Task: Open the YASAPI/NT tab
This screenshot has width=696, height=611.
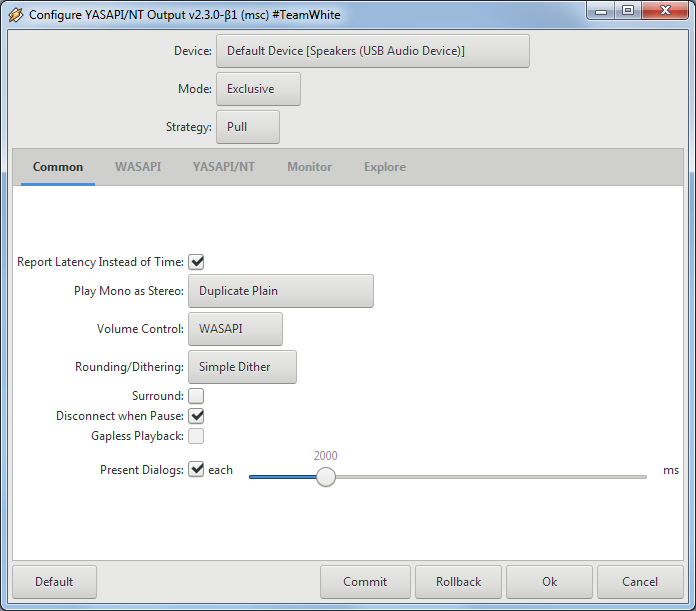Action: (x=224, y=167)
